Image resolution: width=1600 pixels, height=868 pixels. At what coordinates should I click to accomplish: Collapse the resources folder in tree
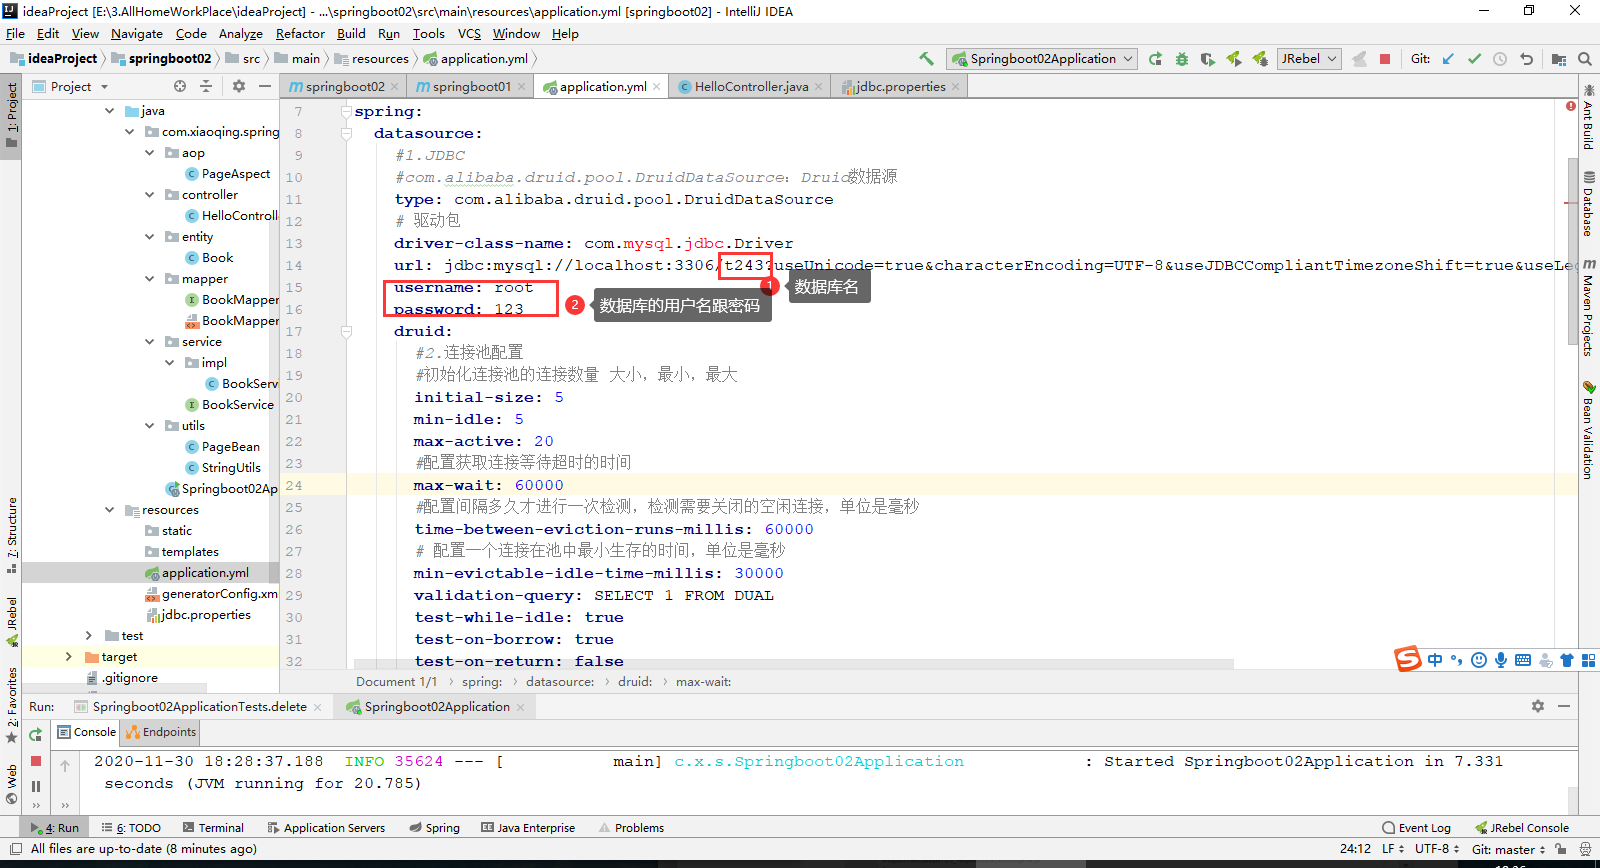coord(110,510)
